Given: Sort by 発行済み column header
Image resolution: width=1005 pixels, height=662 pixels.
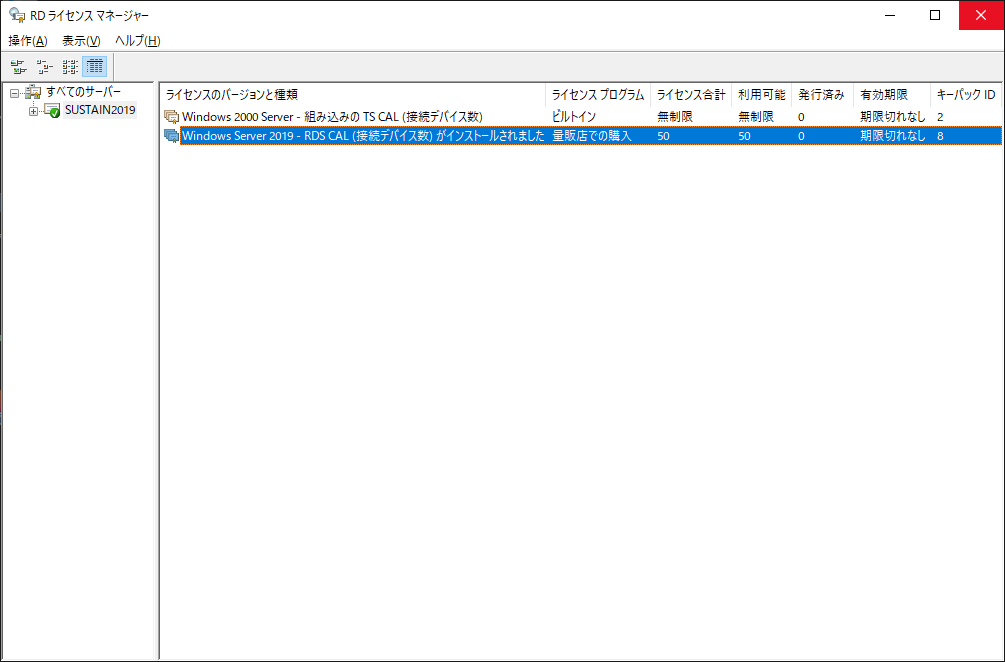Looking at the screenshot, I should (x=822, y=95).
